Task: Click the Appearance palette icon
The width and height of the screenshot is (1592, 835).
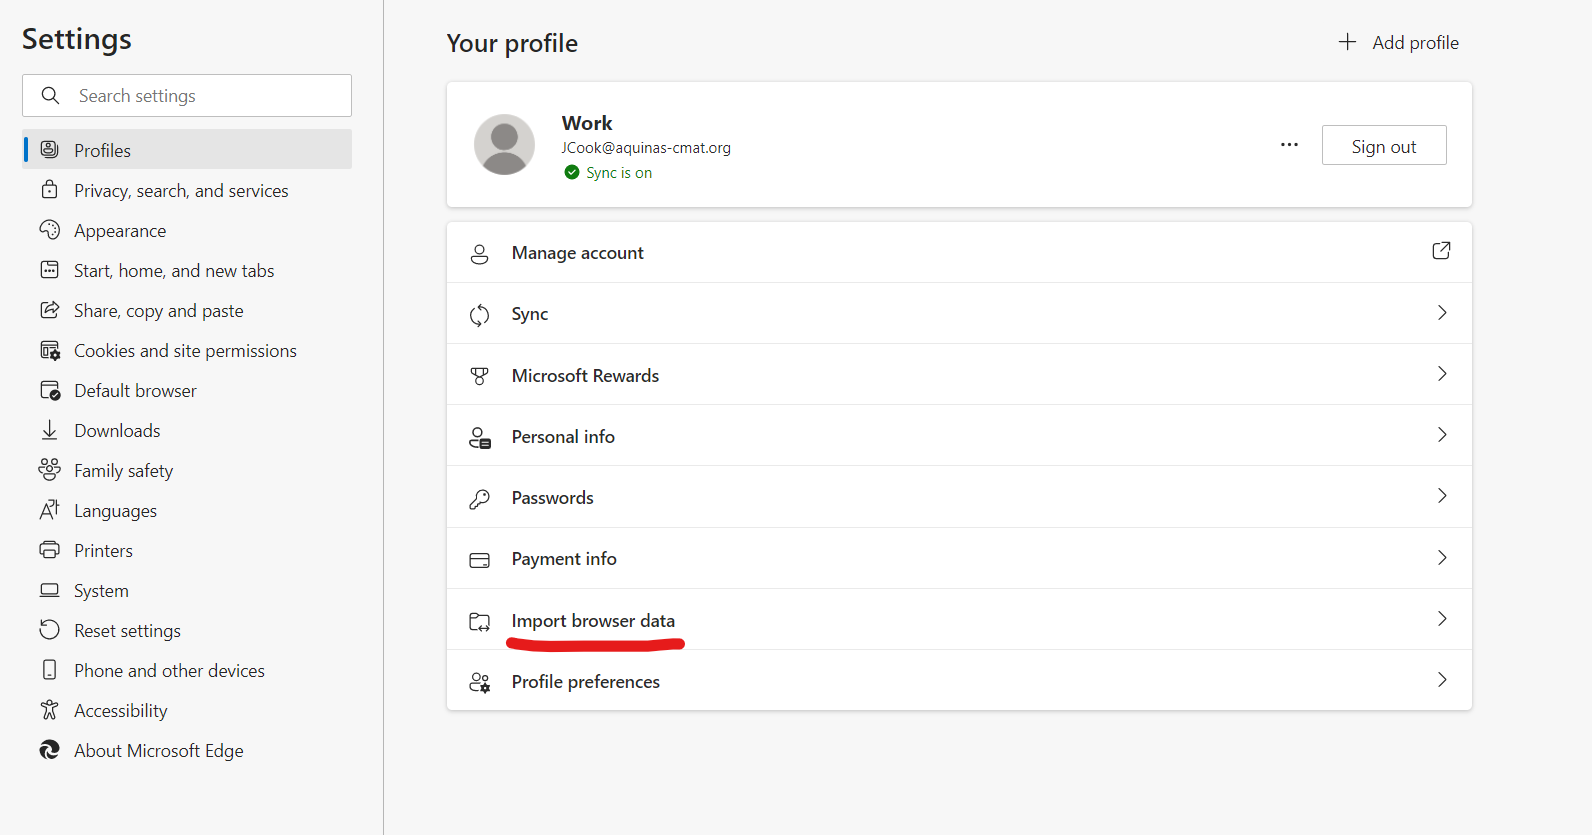Action: click(x=49, y=230)
